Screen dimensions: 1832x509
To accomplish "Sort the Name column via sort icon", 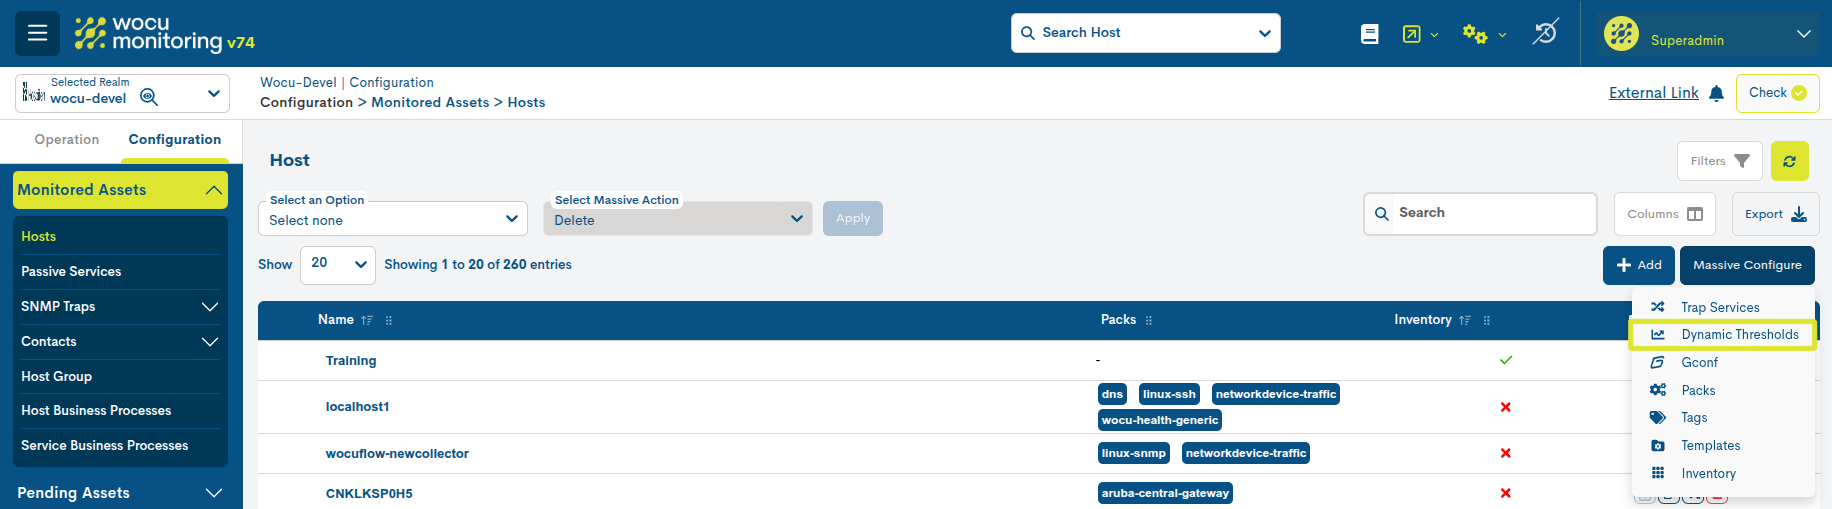I will click(367, 320).
